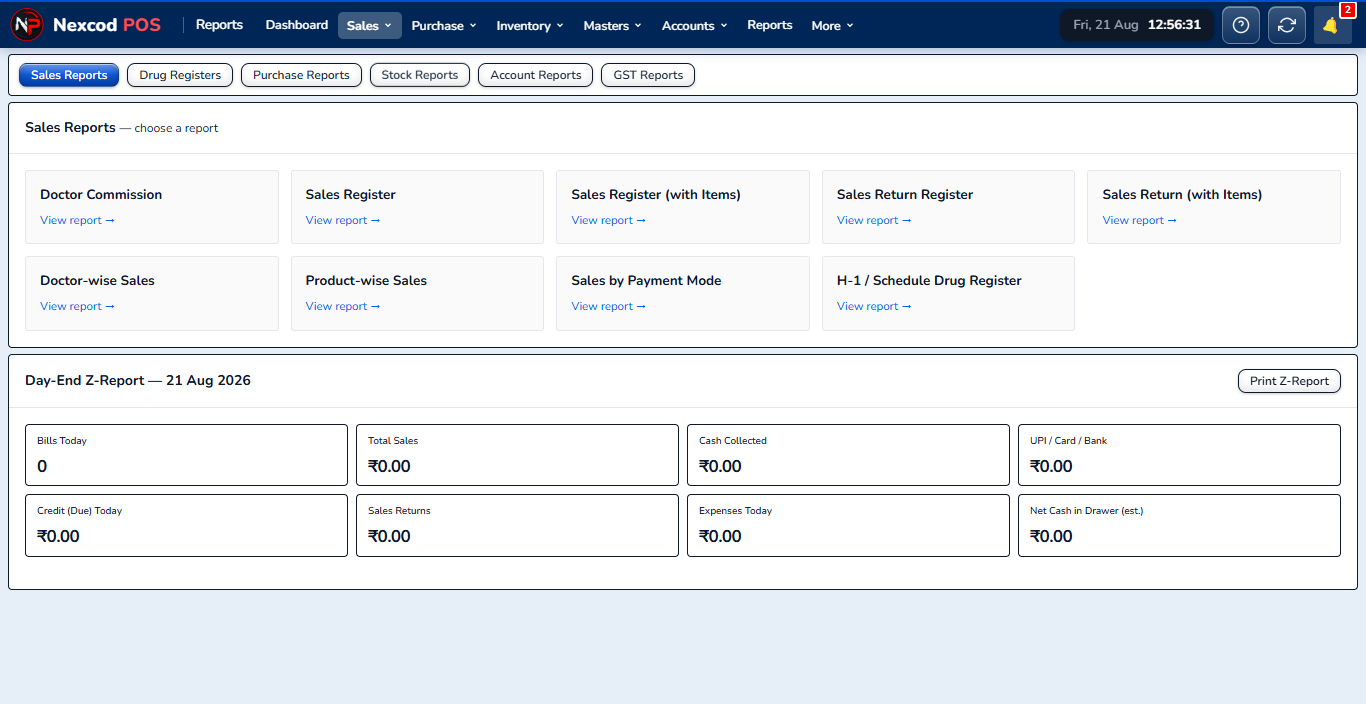The image size is (1366, 704).
Task: Click the UPI / Card / Bank stat card
Action: (x=1179, y=455)
